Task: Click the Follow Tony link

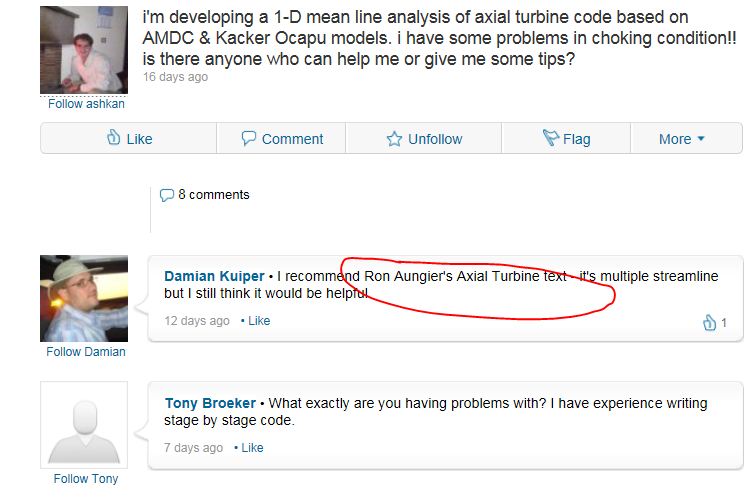Action: pyautogui.click(x=86, y=479)
